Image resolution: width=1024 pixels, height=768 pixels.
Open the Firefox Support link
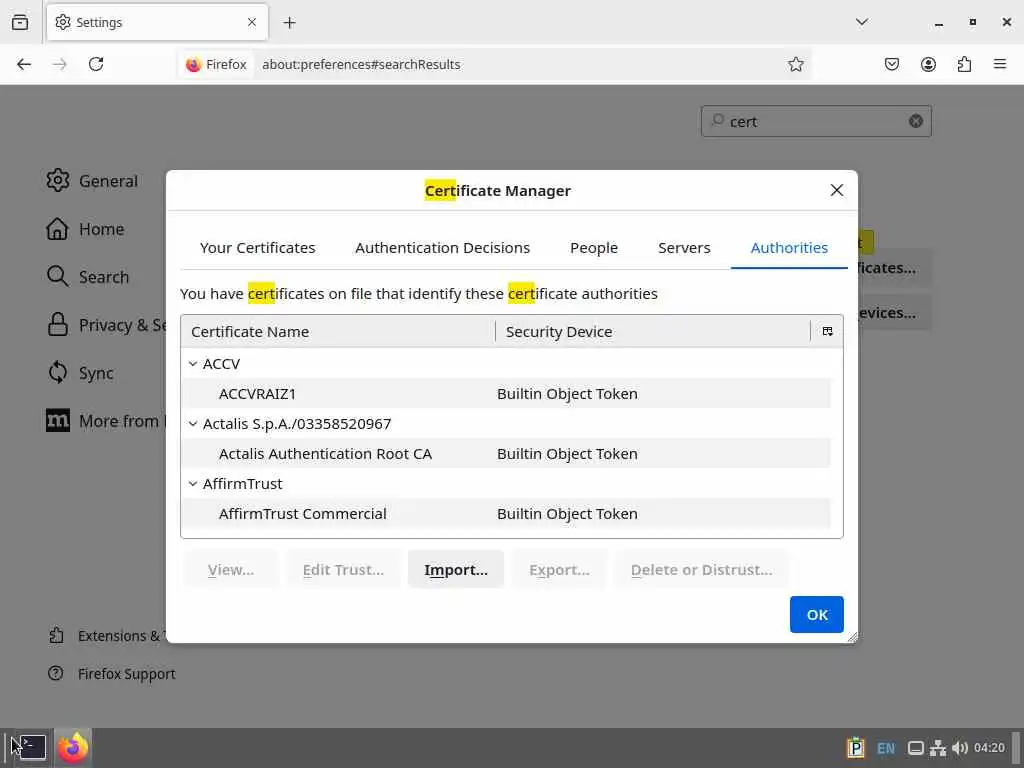112,673
